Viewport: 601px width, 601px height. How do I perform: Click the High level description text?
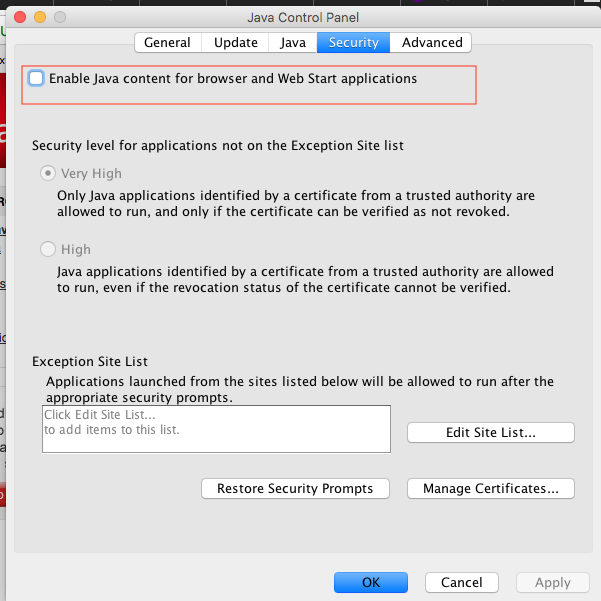point(305,279)
